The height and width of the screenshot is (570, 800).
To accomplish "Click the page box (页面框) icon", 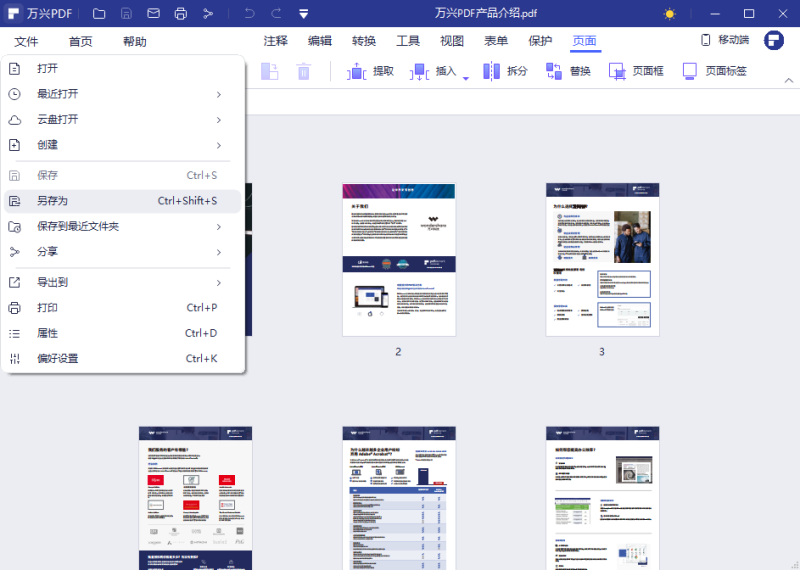I will point(617,71).
